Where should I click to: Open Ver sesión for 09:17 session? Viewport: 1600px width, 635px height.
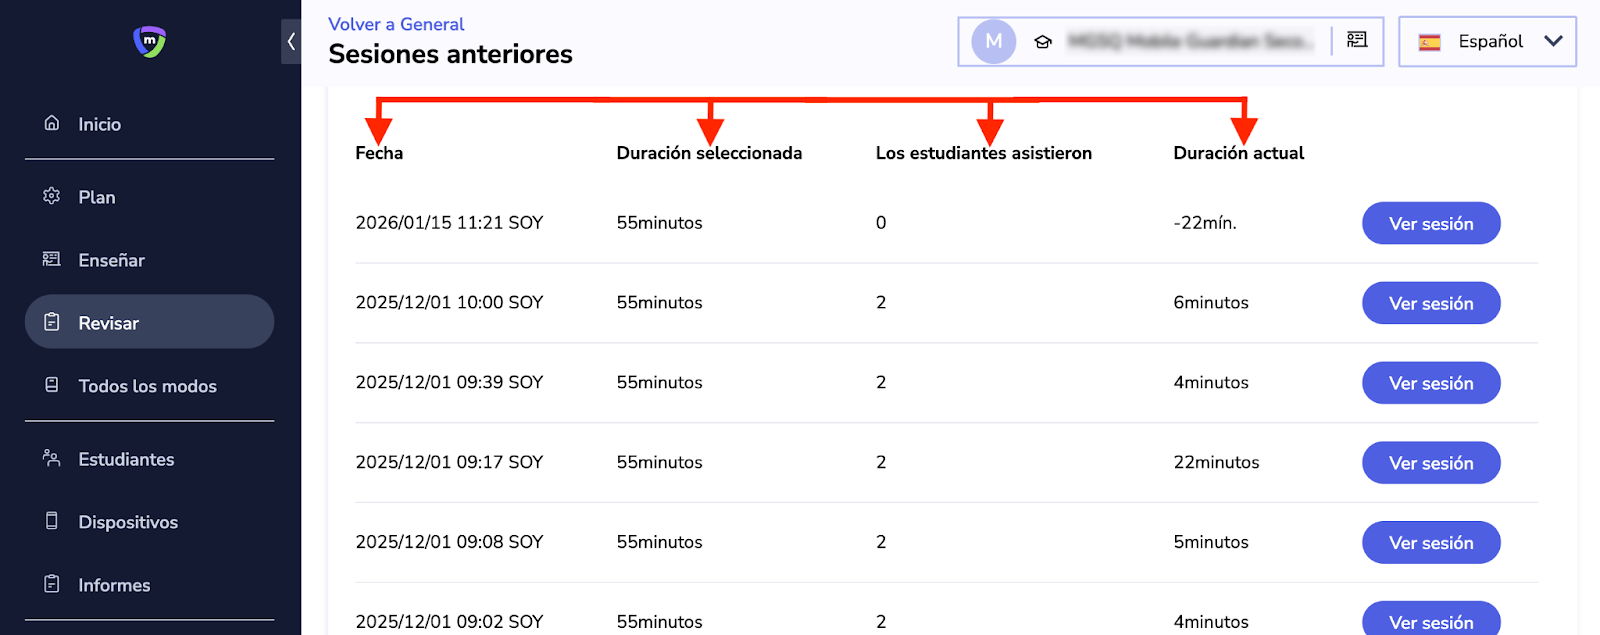click(1431, 463)
